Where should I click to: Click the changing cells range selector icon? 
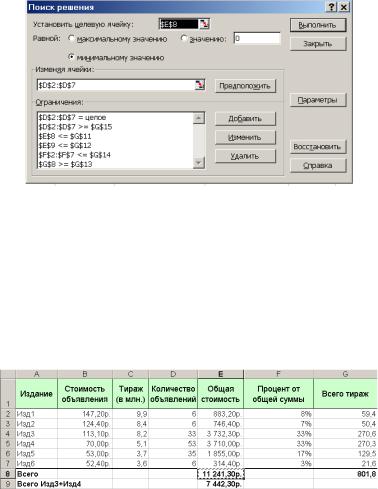(199, 85)
